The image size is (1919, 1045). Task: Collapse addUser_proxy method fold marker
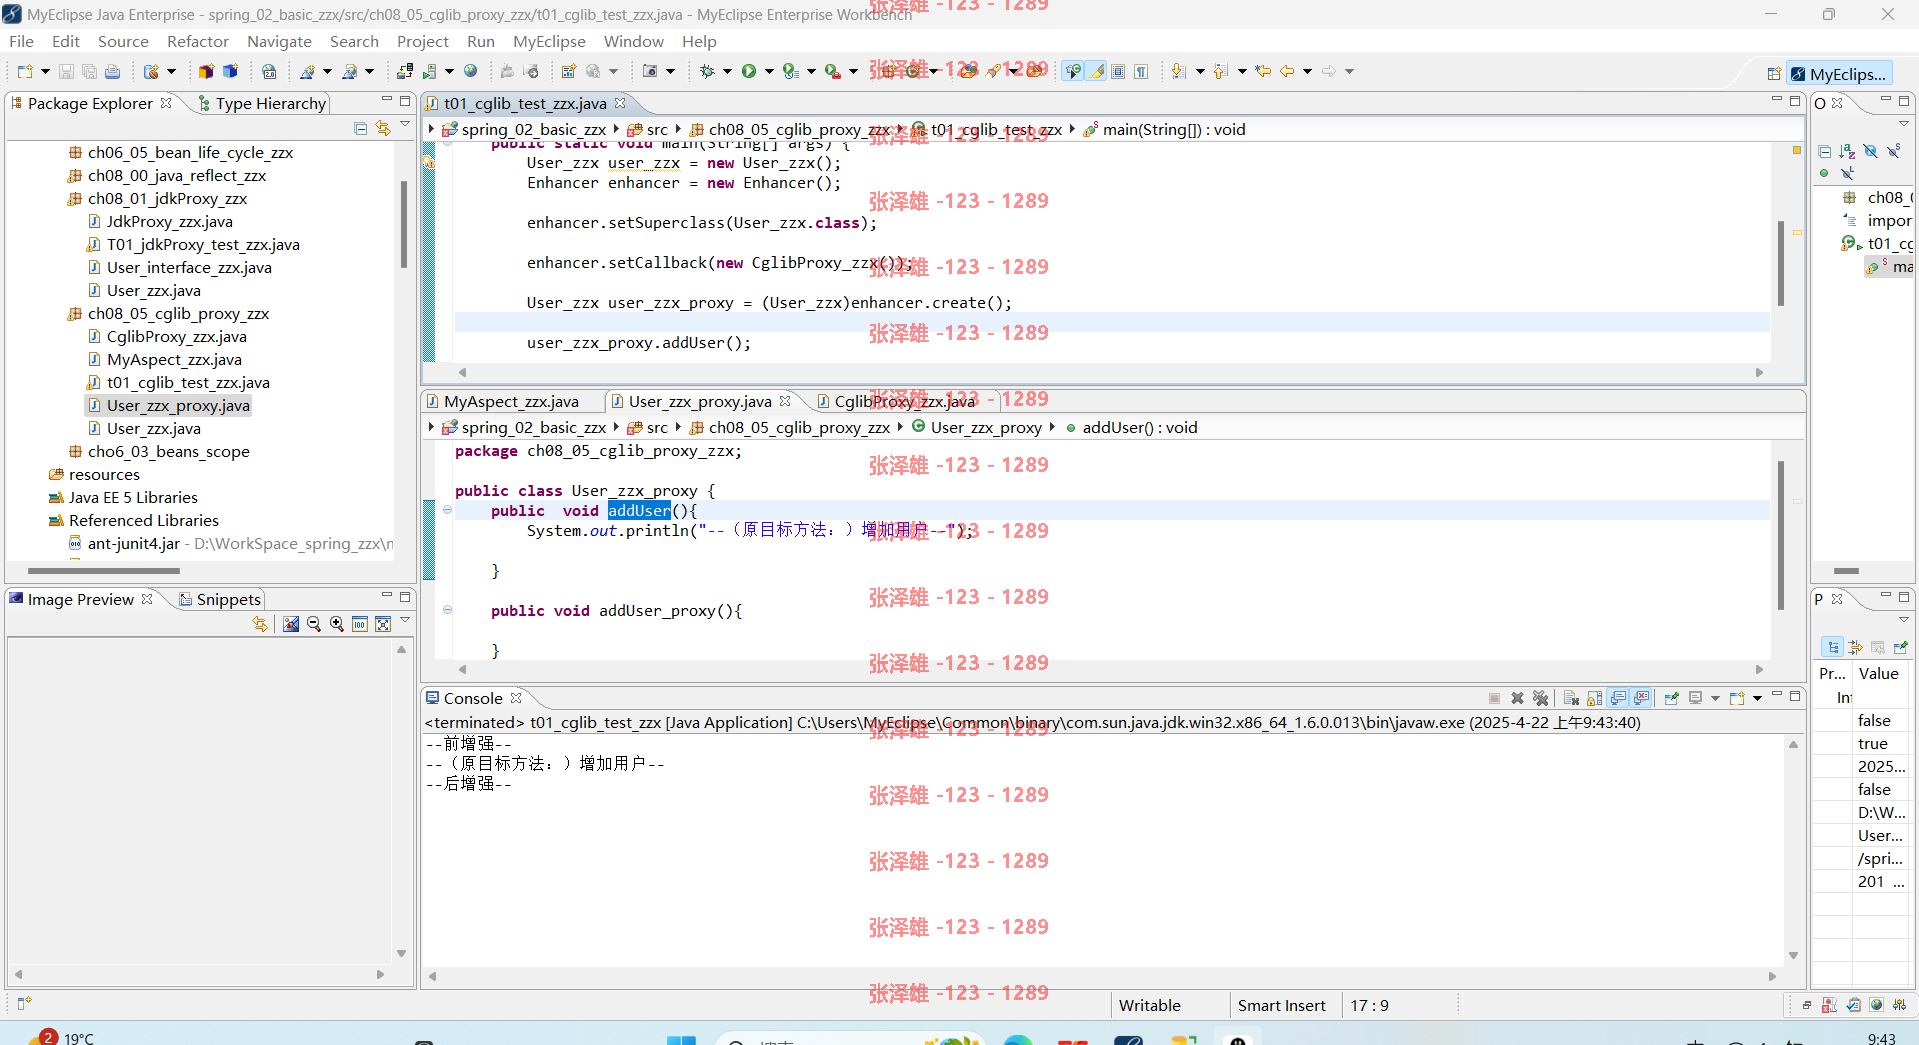[447, 610]
